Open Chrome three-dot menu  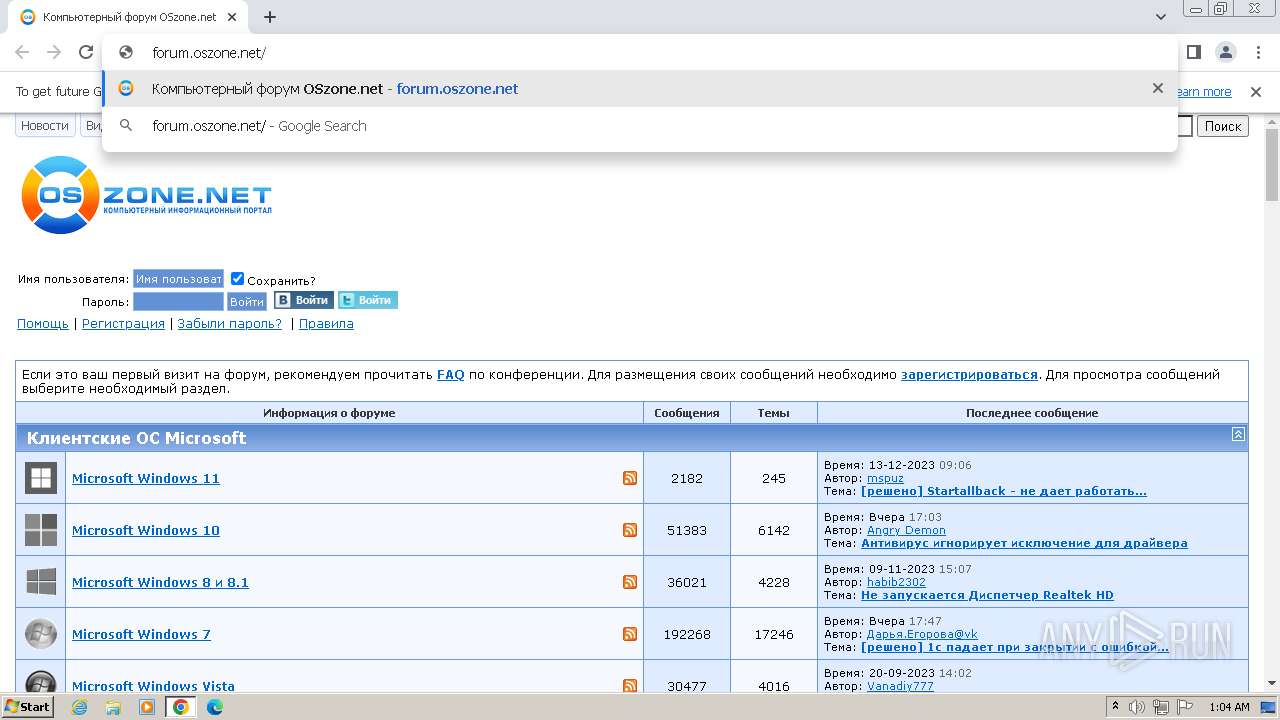tap(1257, 53)
